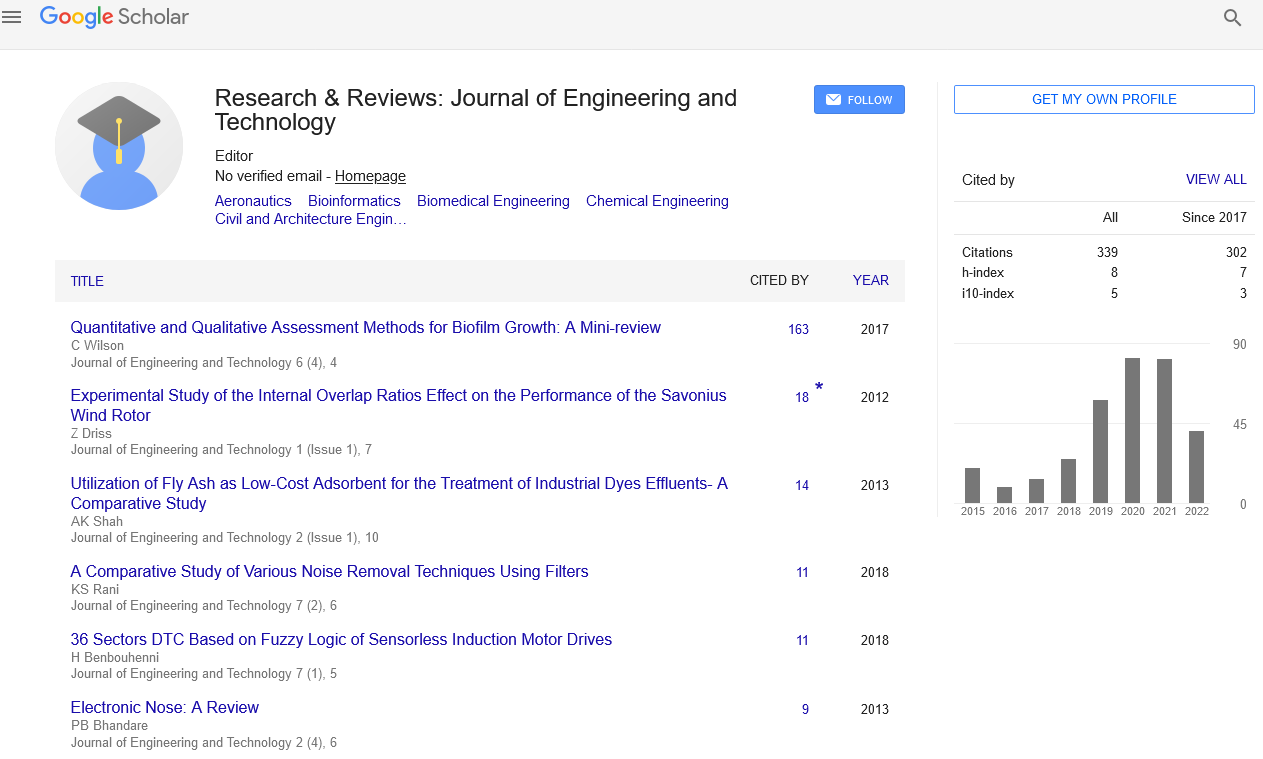Open the Homepage link
Image resolution: width=1263 pixels, height=759 pixels.
(370, 176)
